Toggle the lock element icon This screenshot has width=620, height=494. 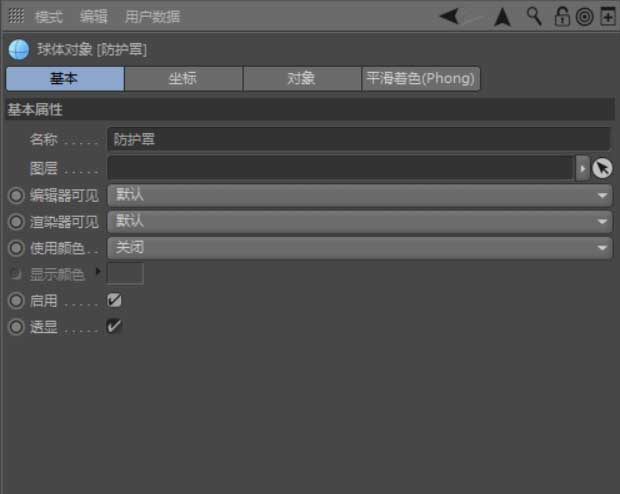pyautogui.click(x=561, y=17)
